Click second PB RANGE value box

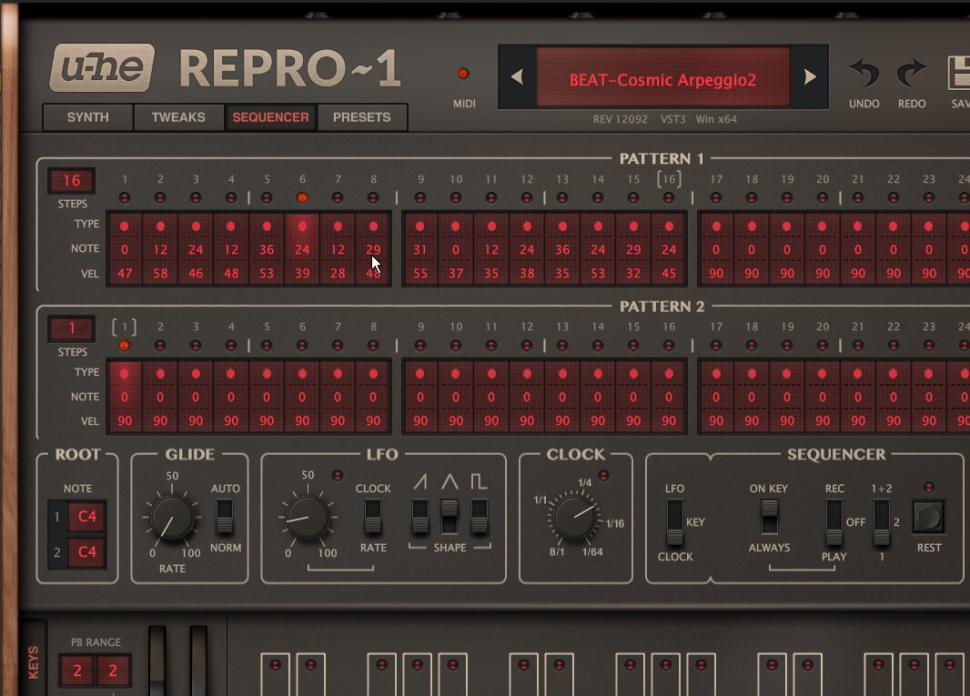(x=113, y=671)
